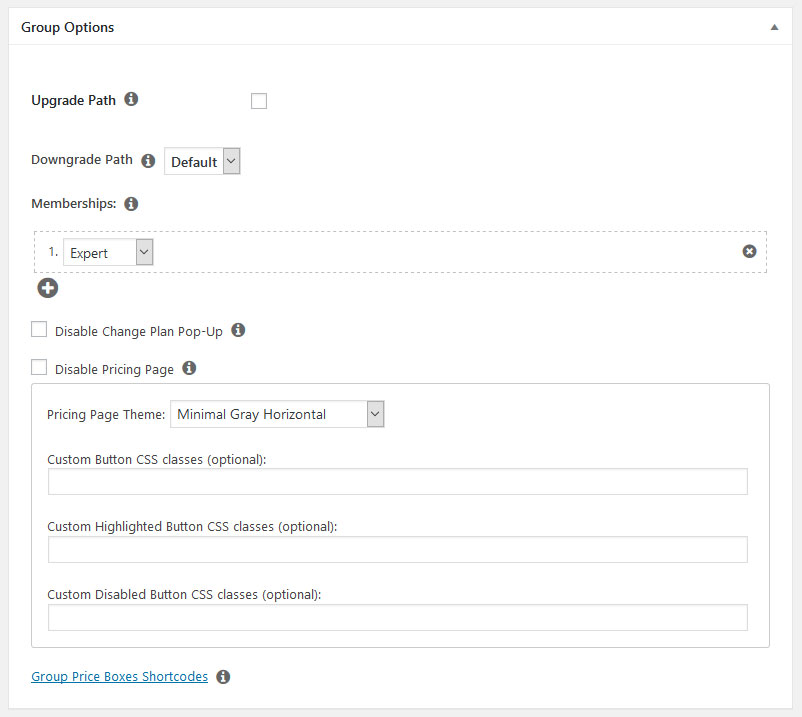
Task: Open Group Price Boxes Shortcodes link
Action: [119, 677]
